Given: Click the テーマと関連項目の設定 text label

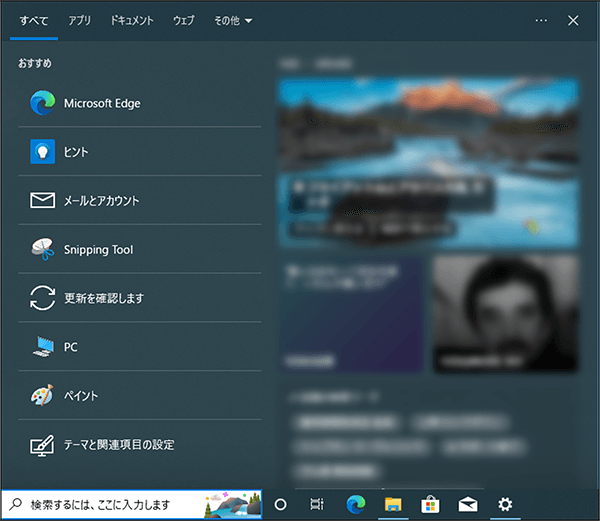Looking at the screenshot, I should pyautogui.click(x=119, y=444).
